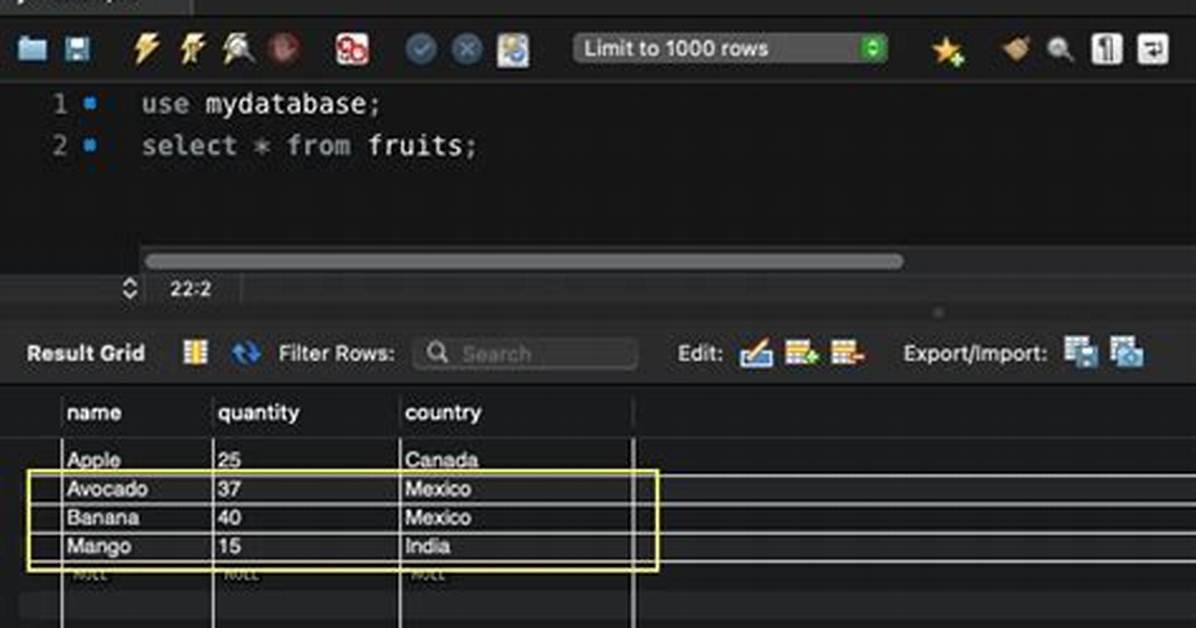Click the select from fruits statement
The height and width of the screenshot is (628, 1196).
pos(309,145)
